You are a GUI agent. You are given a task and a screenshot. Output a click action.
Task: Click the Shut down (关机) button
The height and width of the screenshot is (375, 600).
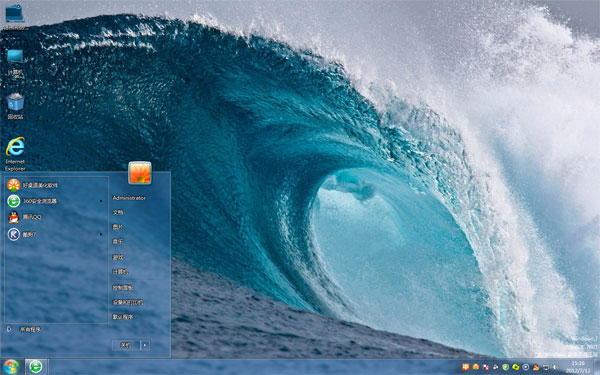126,345
